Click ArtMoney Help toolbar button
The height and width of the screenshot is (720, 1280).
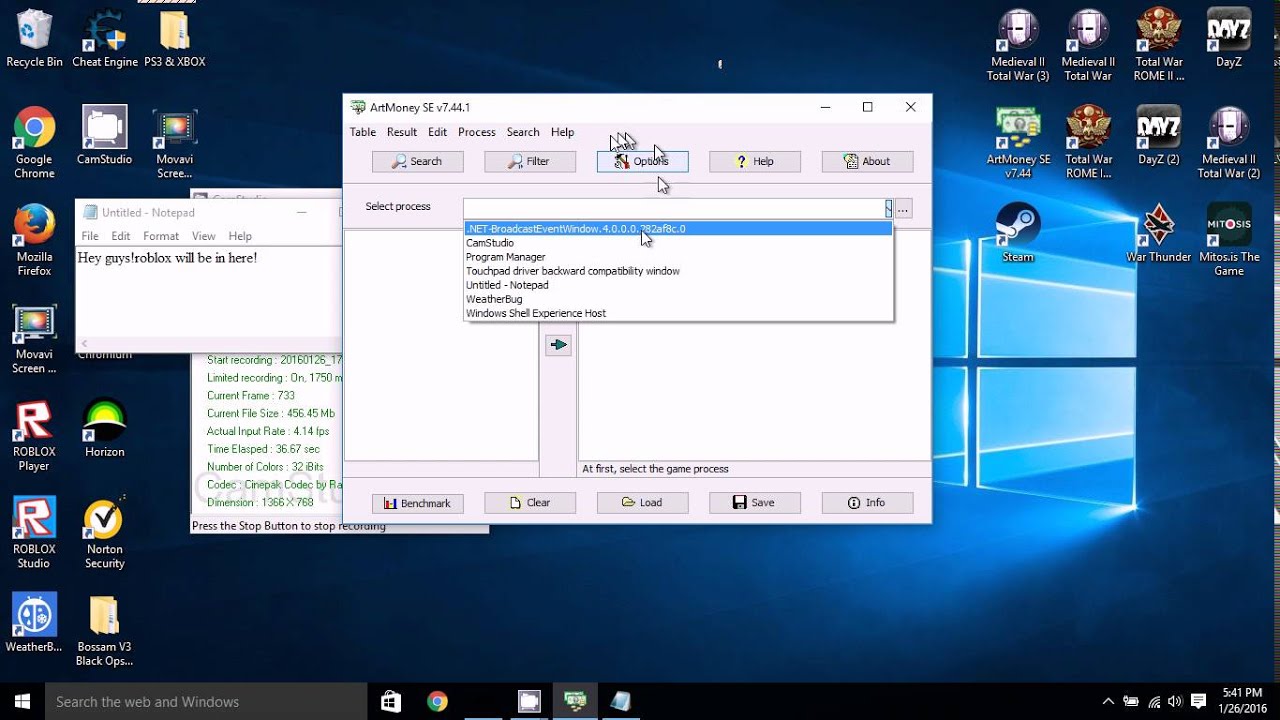[x=755, y=161]
